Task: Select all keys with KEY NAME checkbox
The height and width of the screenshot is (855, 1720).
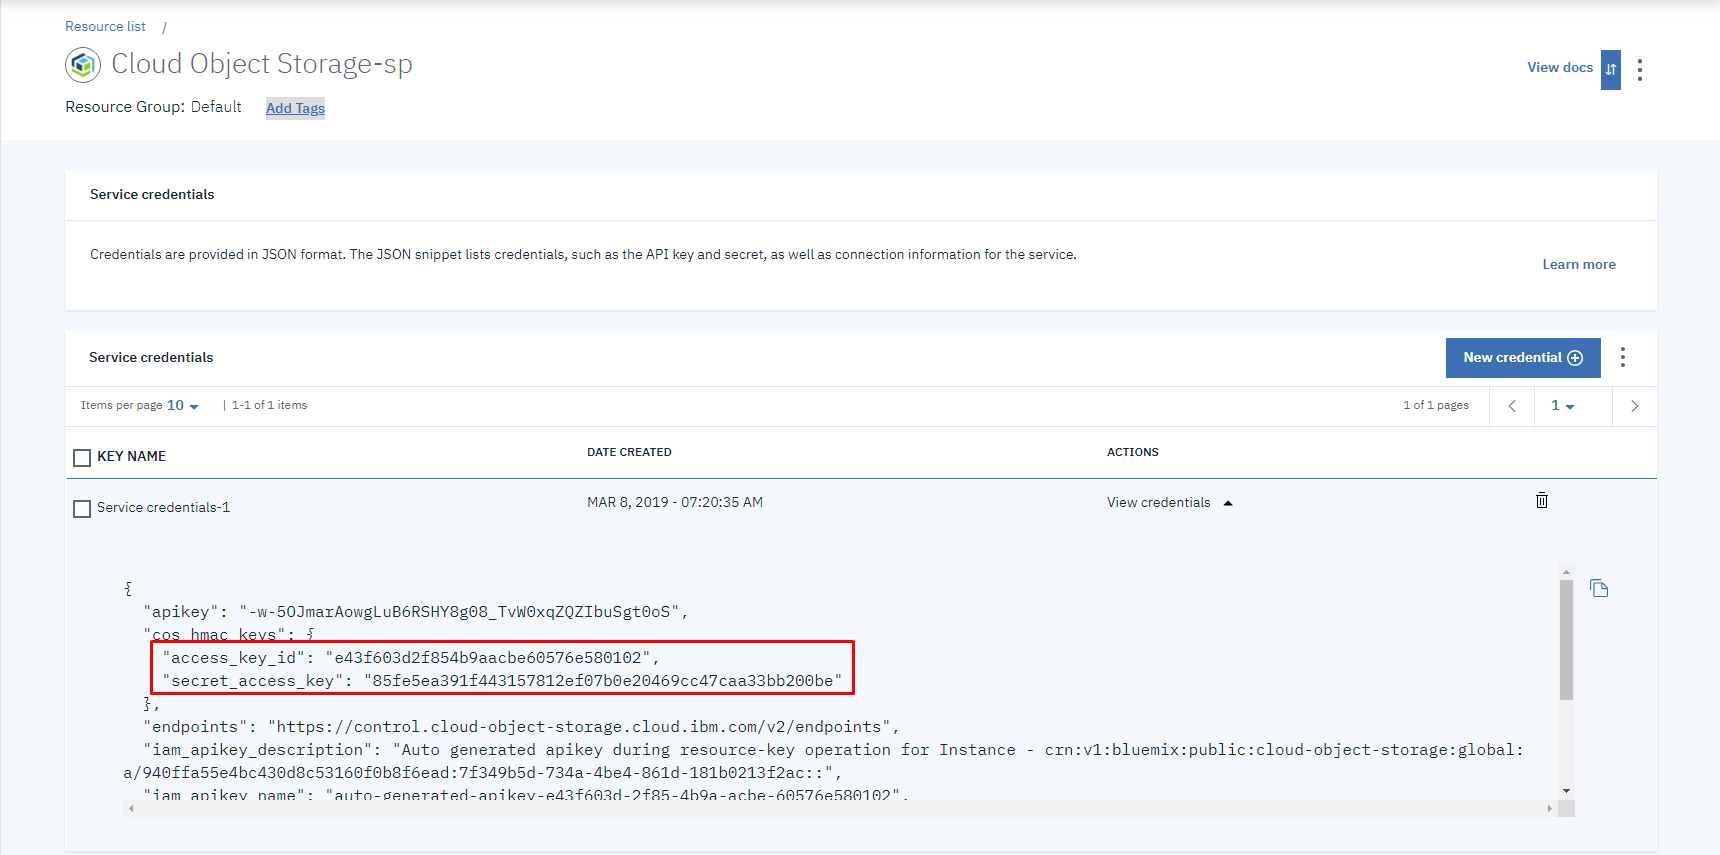Action: (x=82, y=458)
